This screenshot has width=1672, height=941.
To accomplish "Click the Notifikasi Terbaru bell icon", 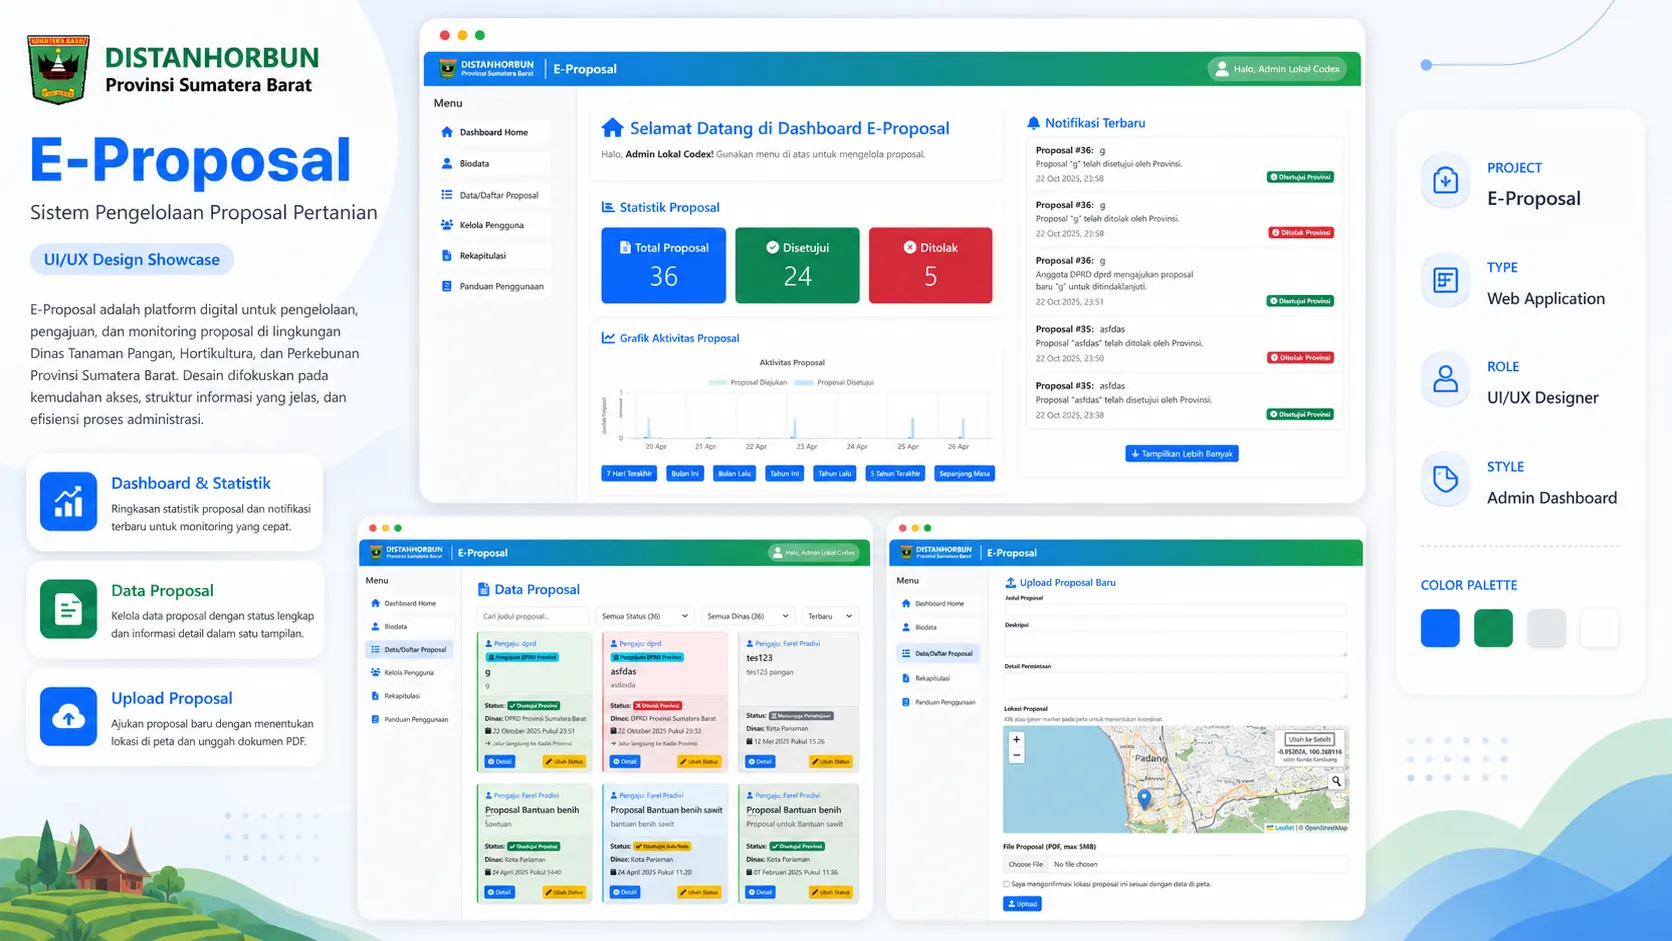I will 1033,123.
